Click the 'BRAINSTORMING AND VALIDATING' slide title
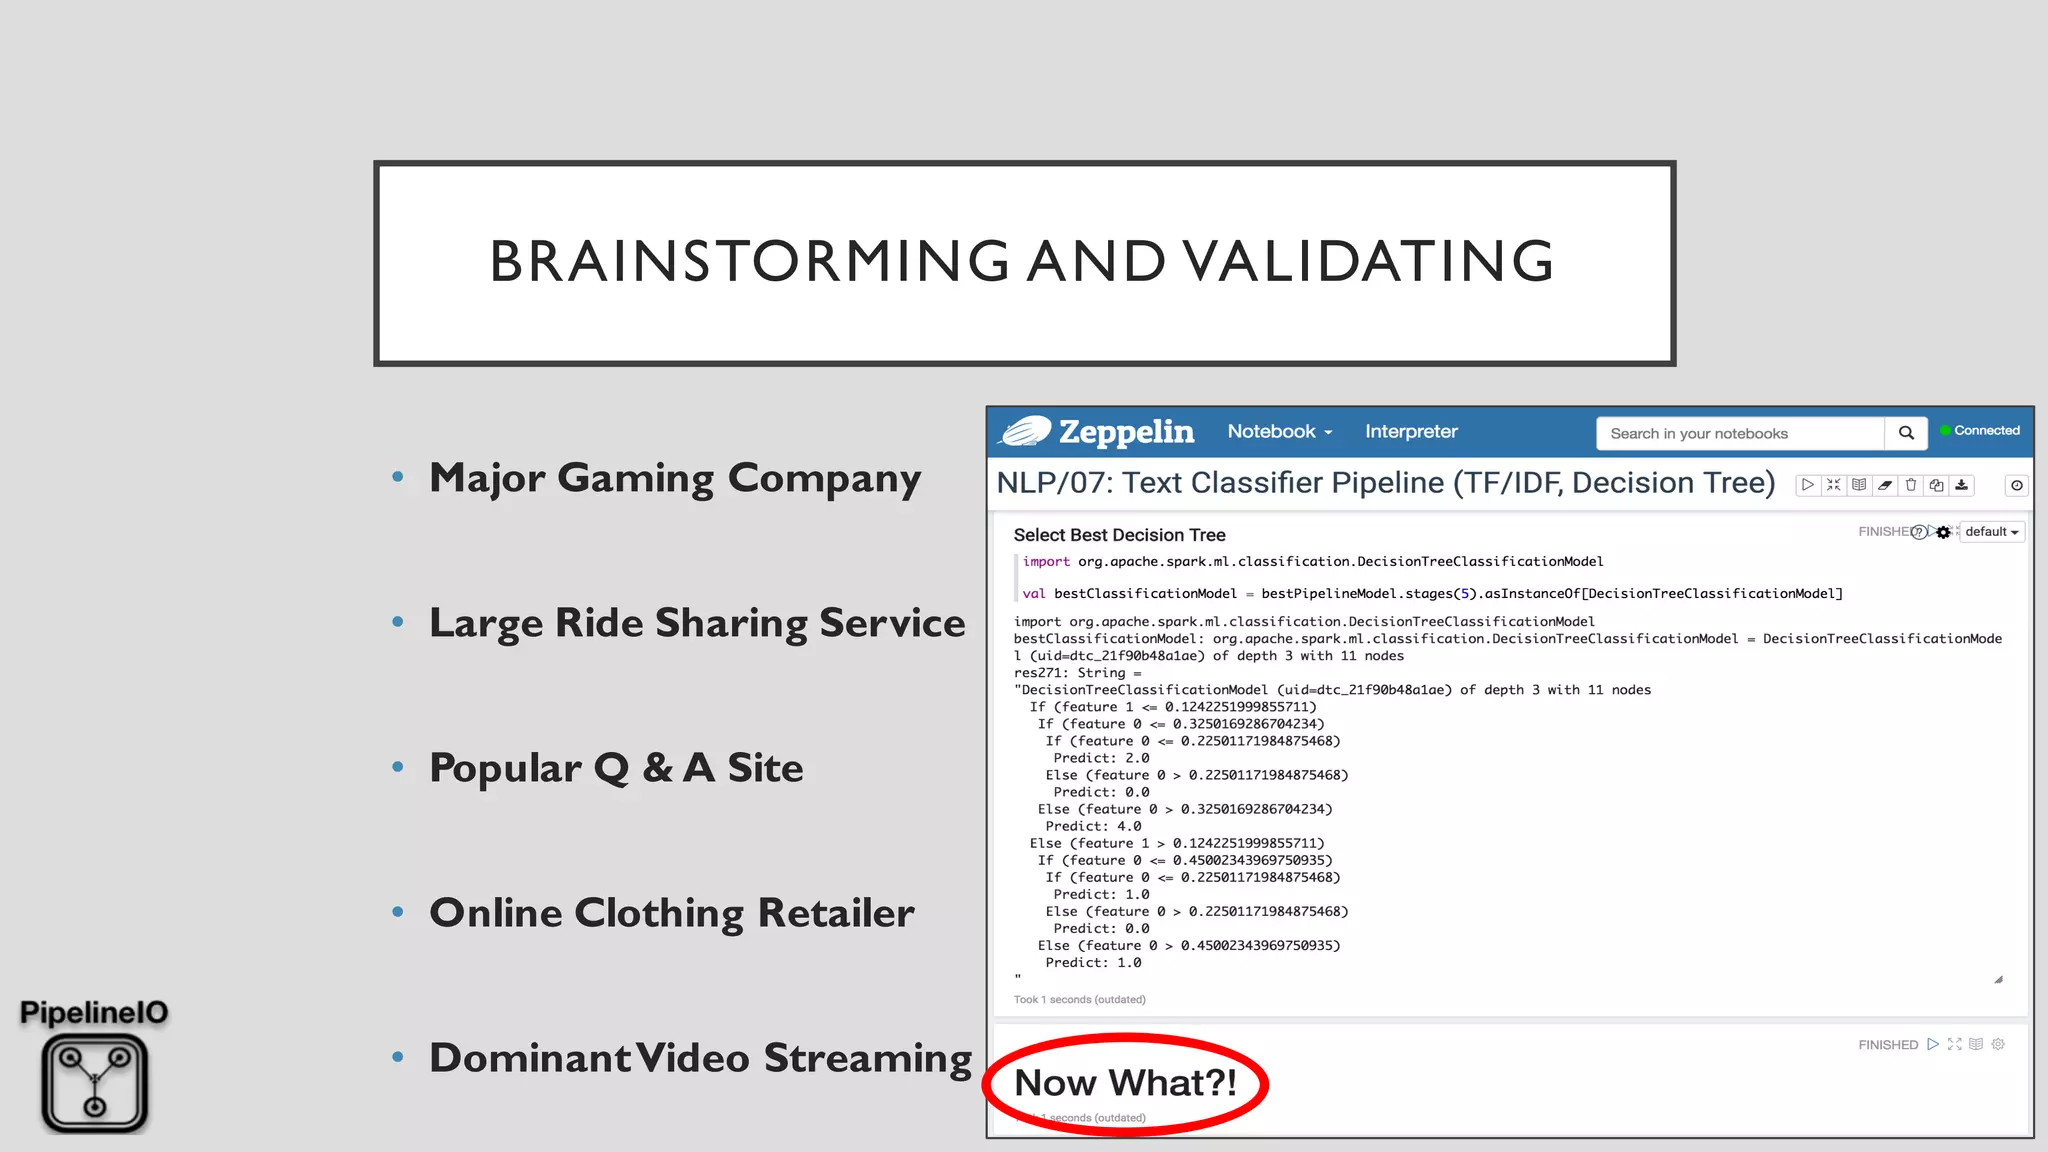The height and width of the screenshot is (1152, 2048). point(1022,262)
